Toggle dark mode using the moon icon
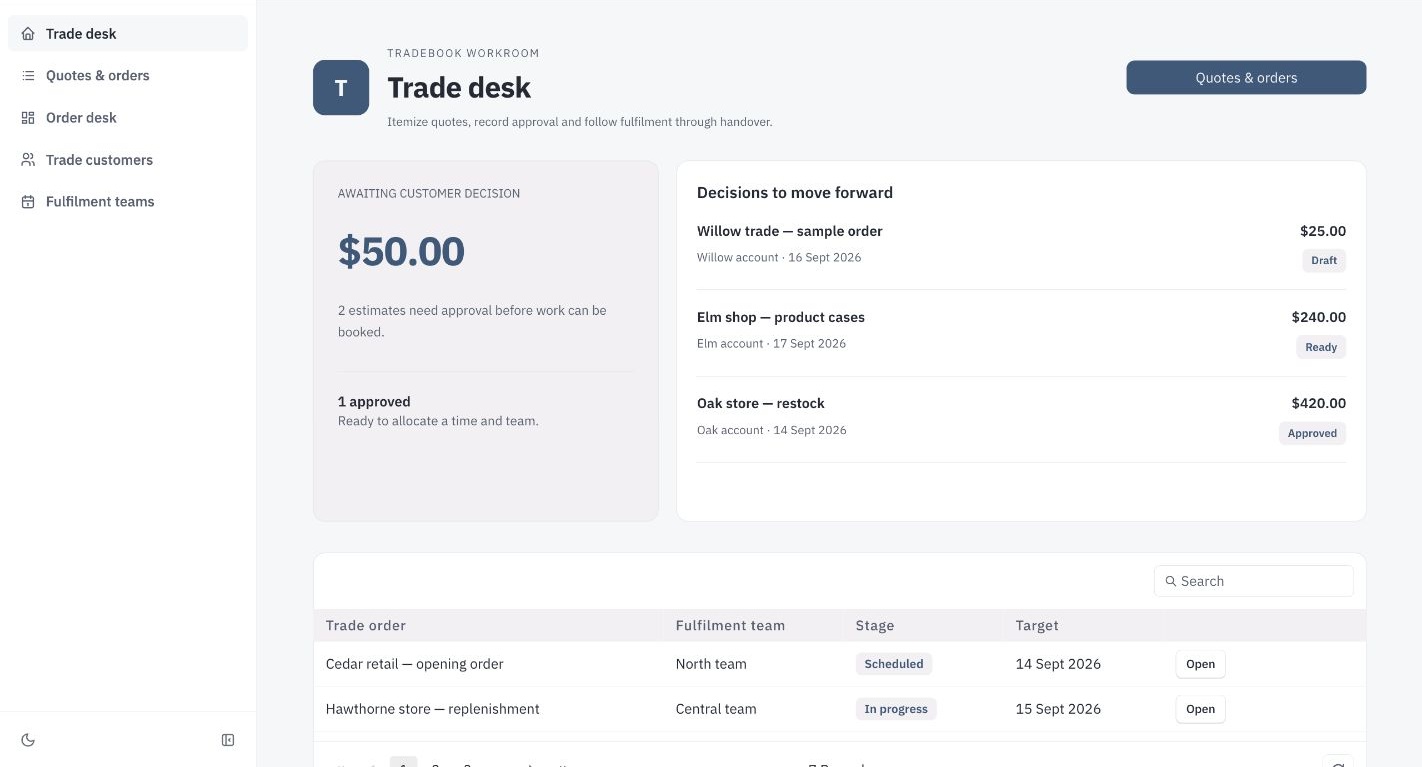Viewport: 1422px width, 767px height. click(28, 740)
